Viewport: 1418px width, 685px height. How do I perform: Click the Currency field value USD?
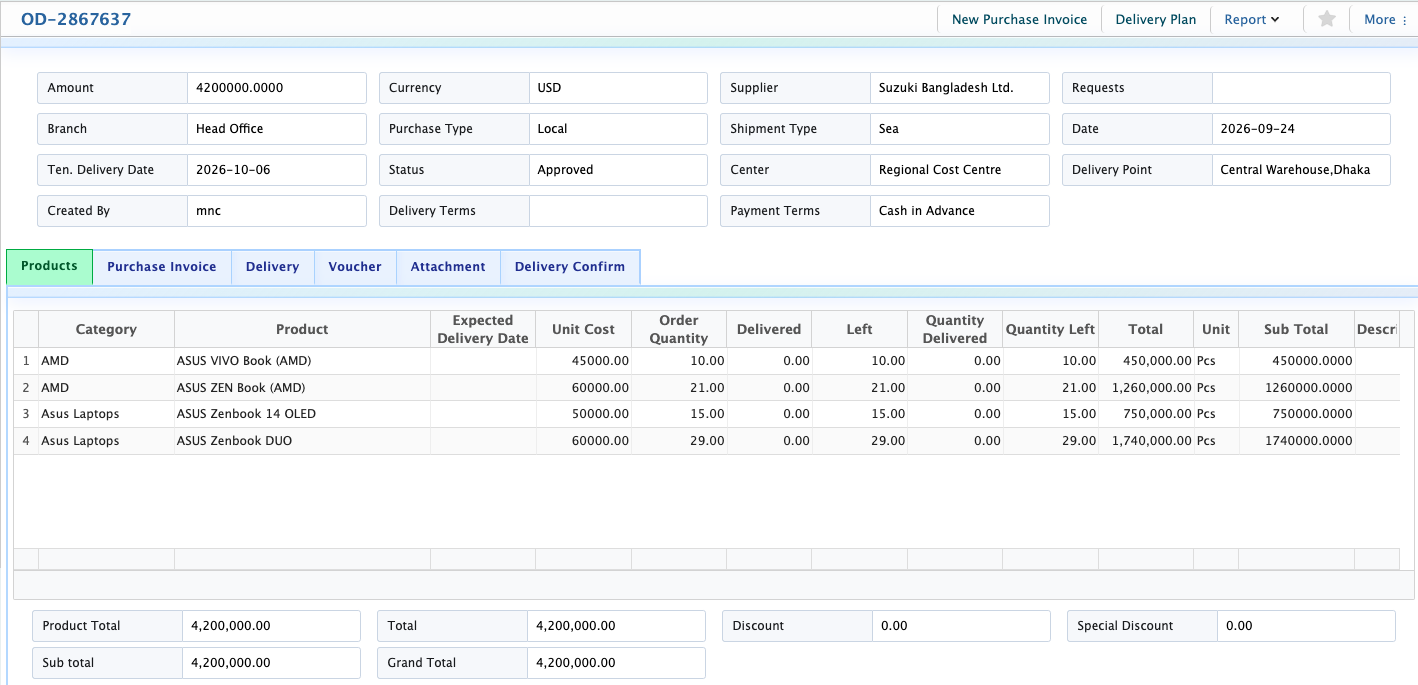pos(618,88)
